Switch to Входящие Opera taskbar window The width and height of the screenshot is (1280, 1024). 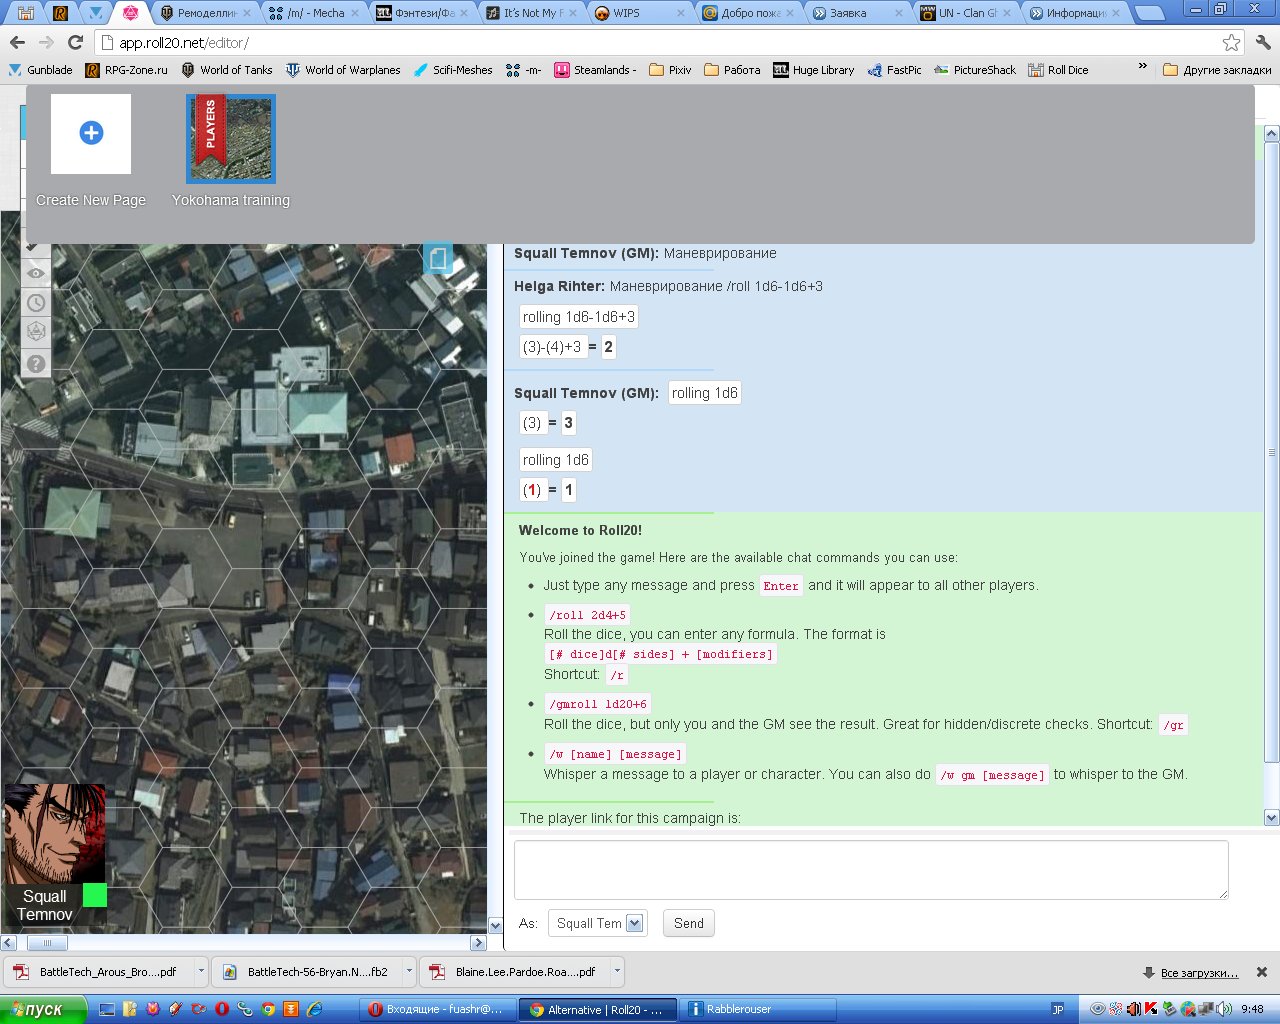438,1010
